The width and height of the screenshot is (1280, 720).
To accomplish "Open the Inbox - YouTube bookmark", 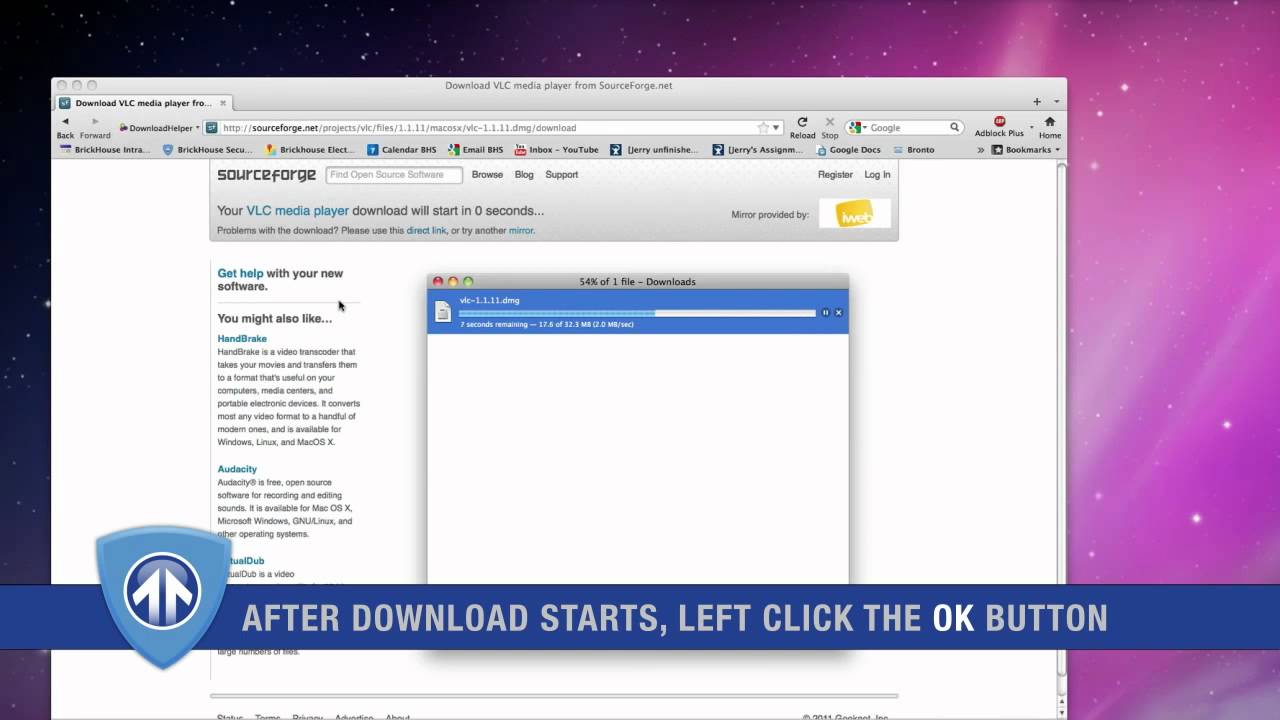I will (557, 150).
